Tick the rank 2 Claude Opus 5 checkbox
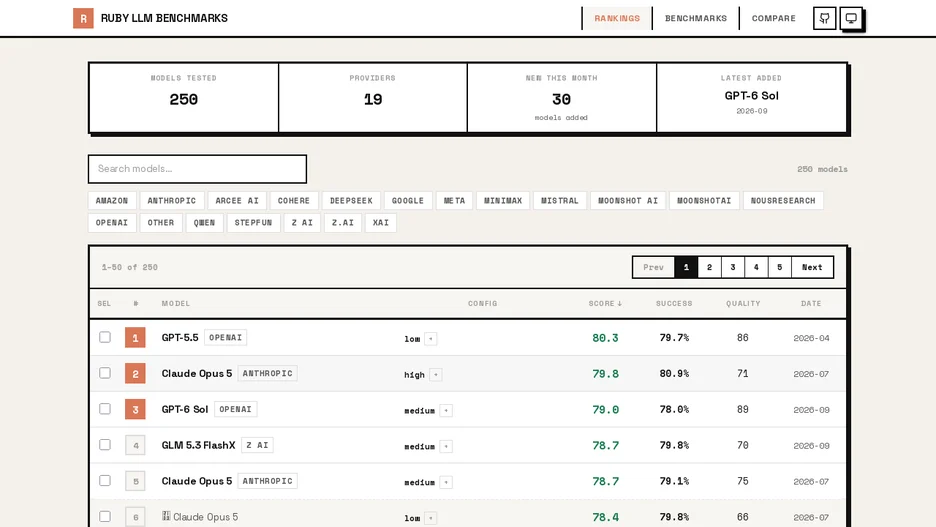 105,373
